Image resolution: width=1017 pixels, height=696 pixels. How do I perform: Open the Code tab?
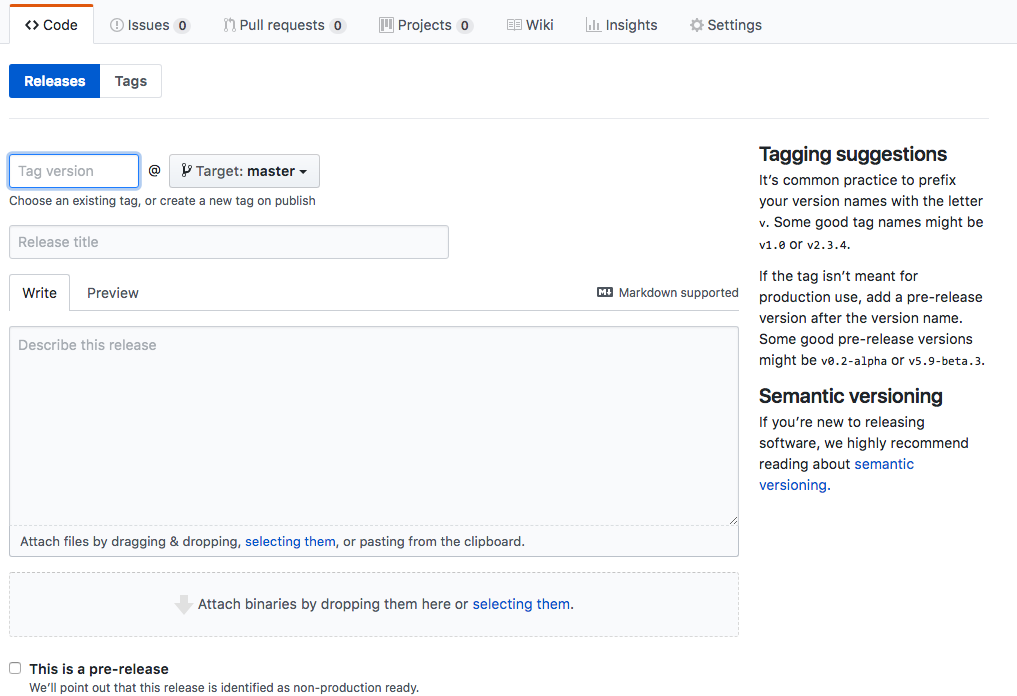click(x=51, y=25)
